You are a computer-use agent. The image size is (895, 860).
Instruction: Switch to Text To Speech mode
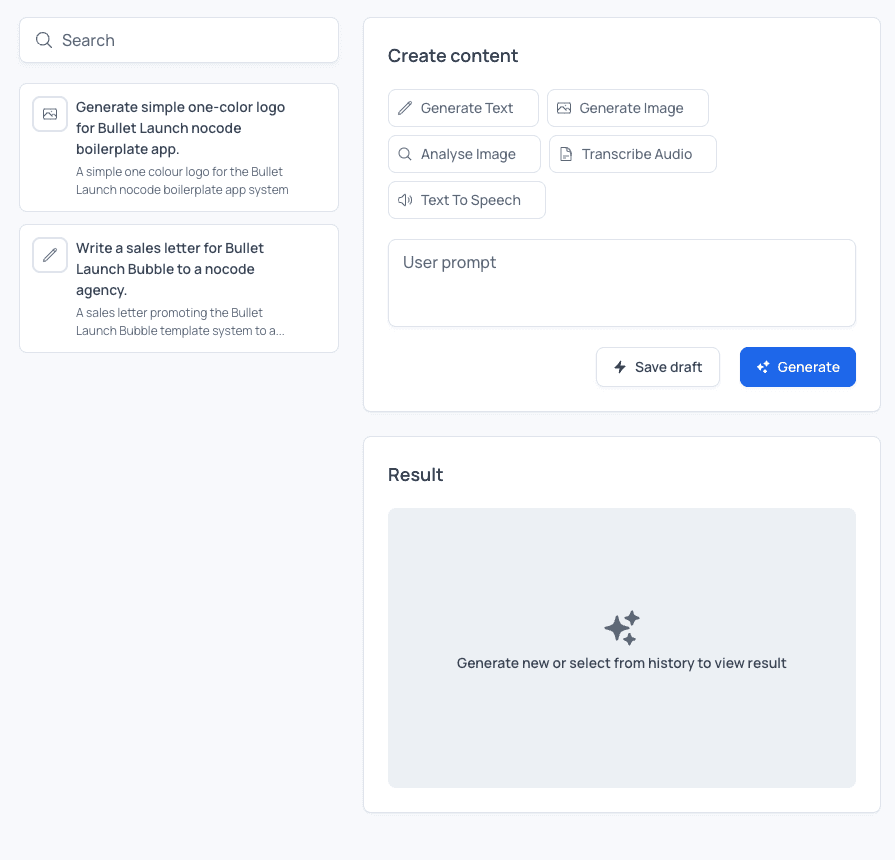point(466,200)
